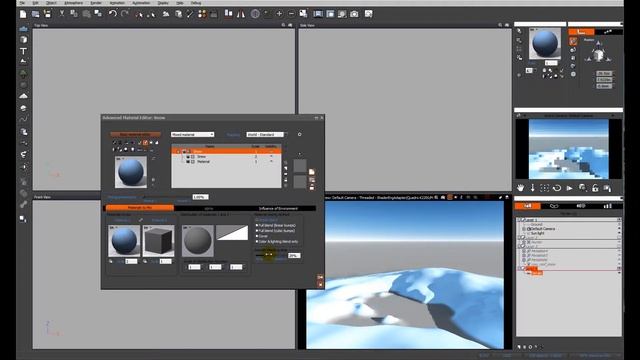Click the small gear icon in Material Editor
640x360 pixels.
300,134
